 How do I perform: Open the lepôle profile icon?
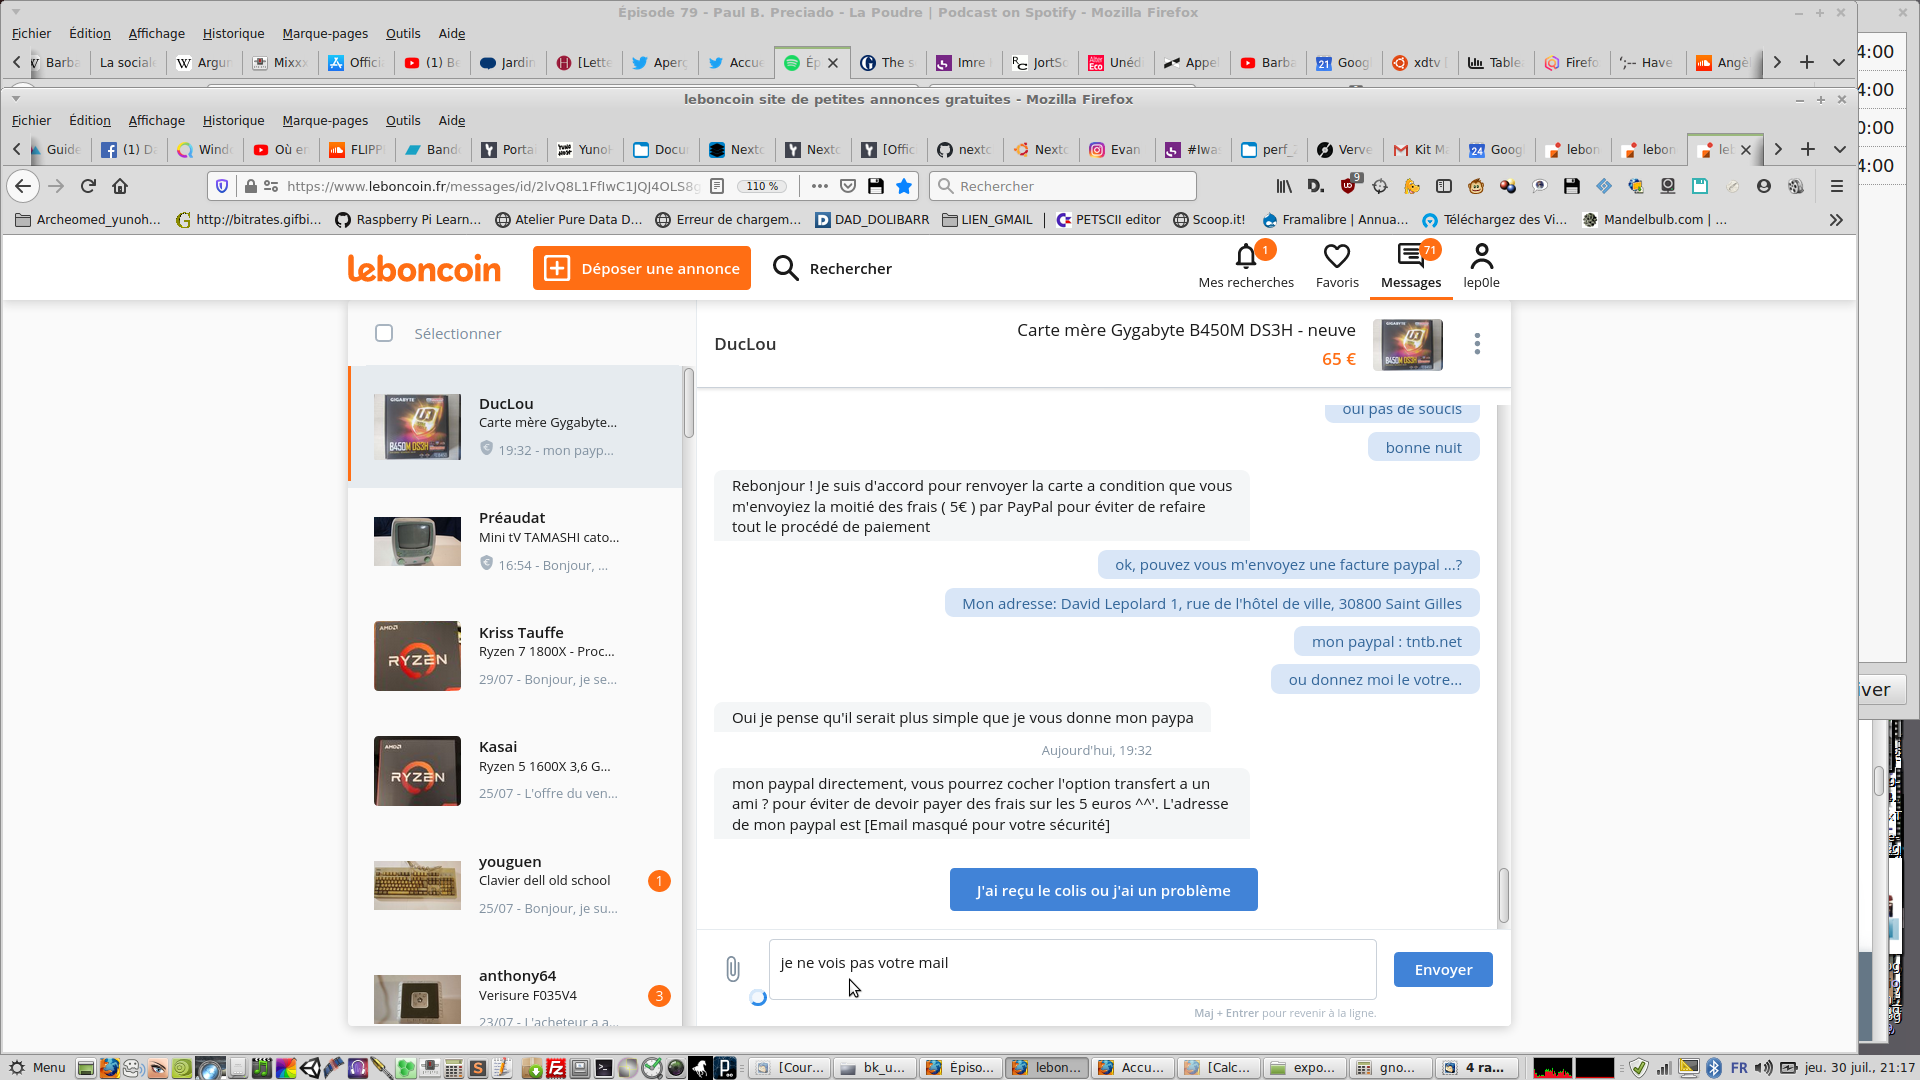pyautogui.click(x=1481, y=258)
